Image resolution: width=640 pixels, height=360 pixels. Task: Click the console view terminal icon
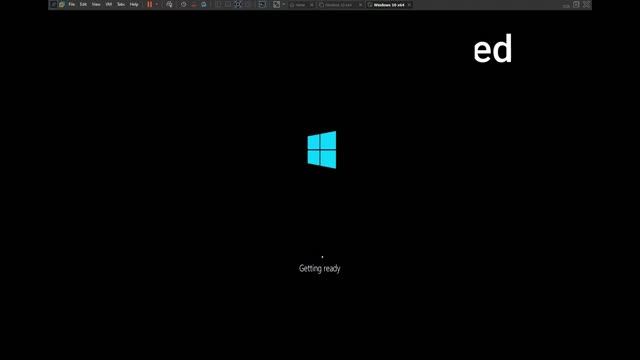[262, 4]
